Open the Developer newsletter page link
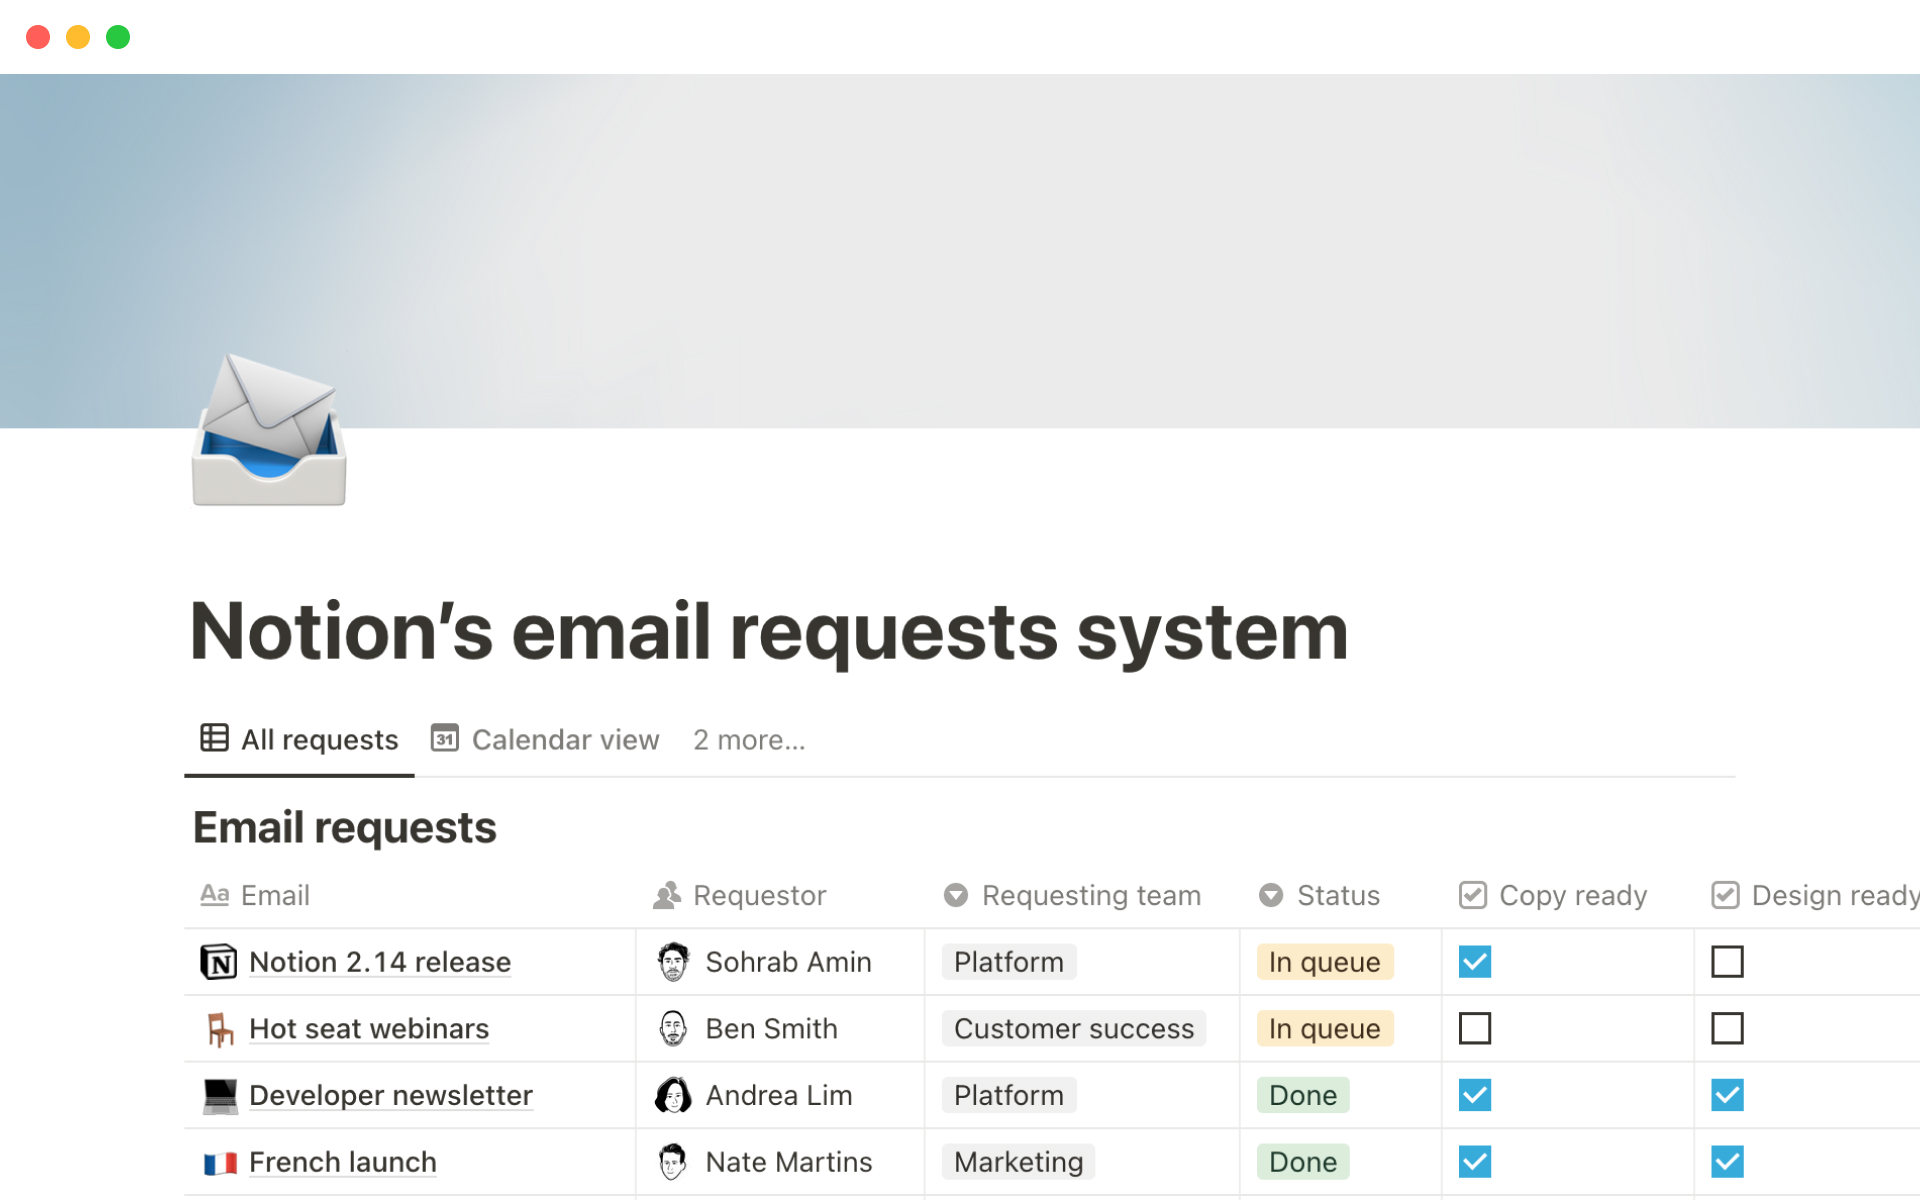 coord(390,1095)
